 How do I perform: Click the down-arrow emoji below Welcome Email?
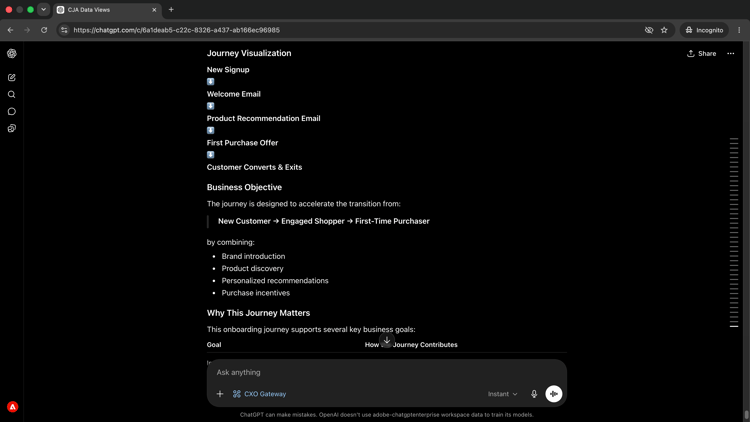(x=210, y=106)
